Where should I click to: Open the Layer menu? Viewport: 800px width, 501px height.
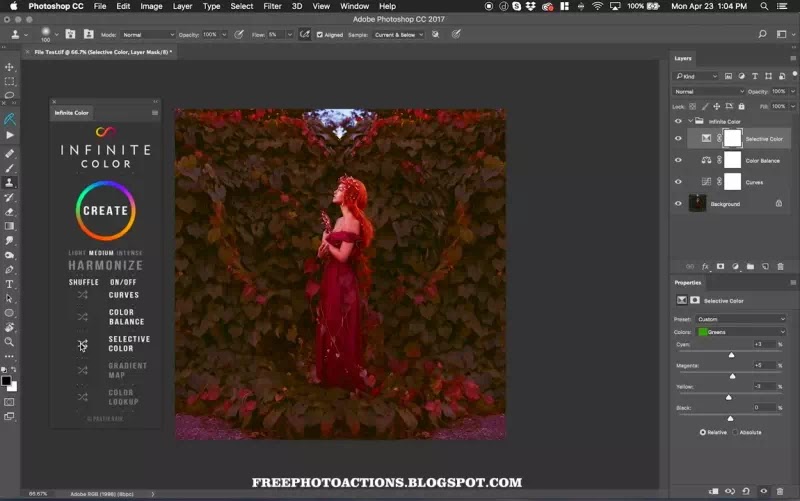[182, 6]
